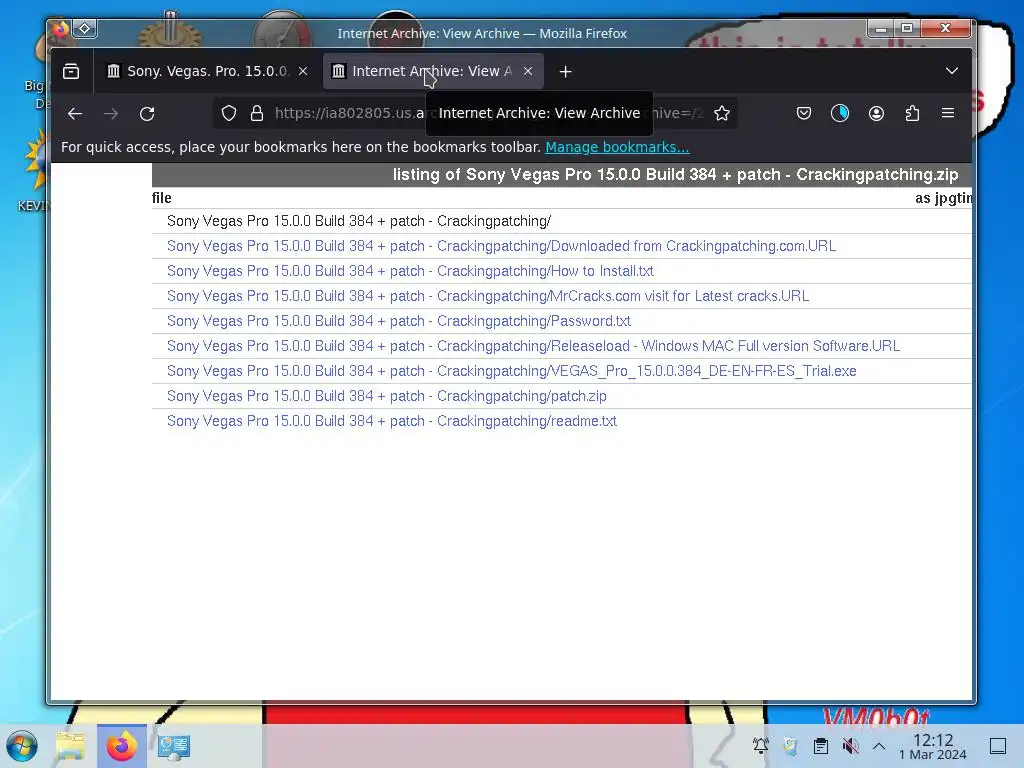Select the Crackingpatching/ folder row text
1024x768 pixels.
[x=359, y=221]
